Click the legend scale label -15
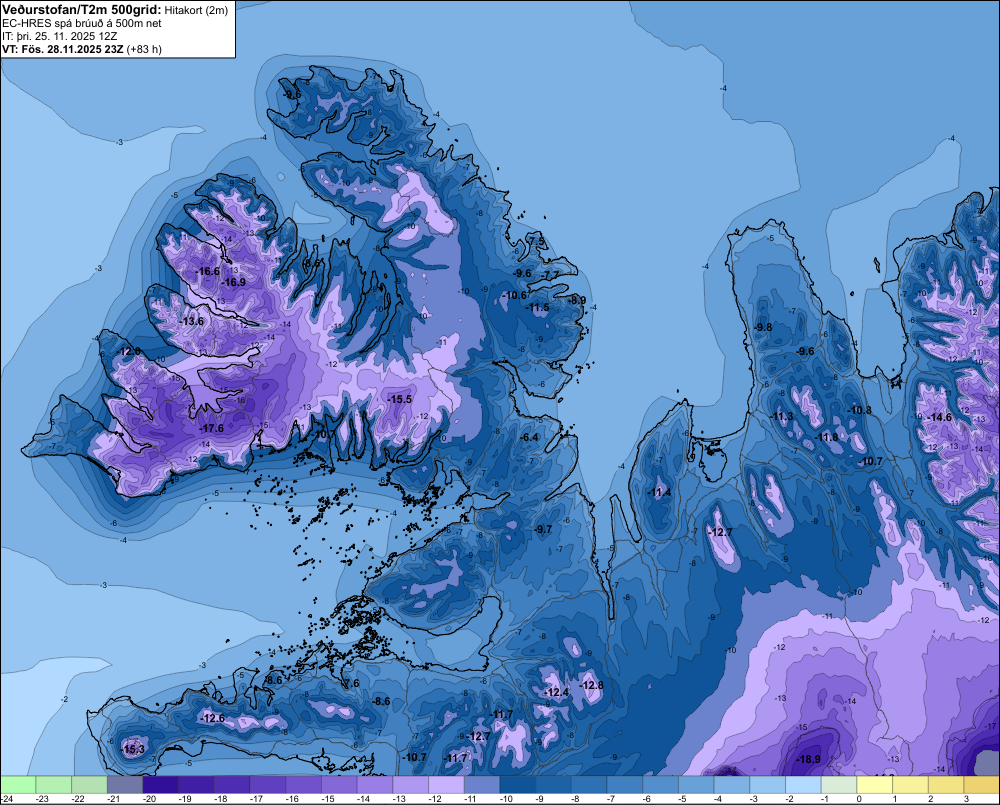1000x805 pixels. tap(328, 799)
